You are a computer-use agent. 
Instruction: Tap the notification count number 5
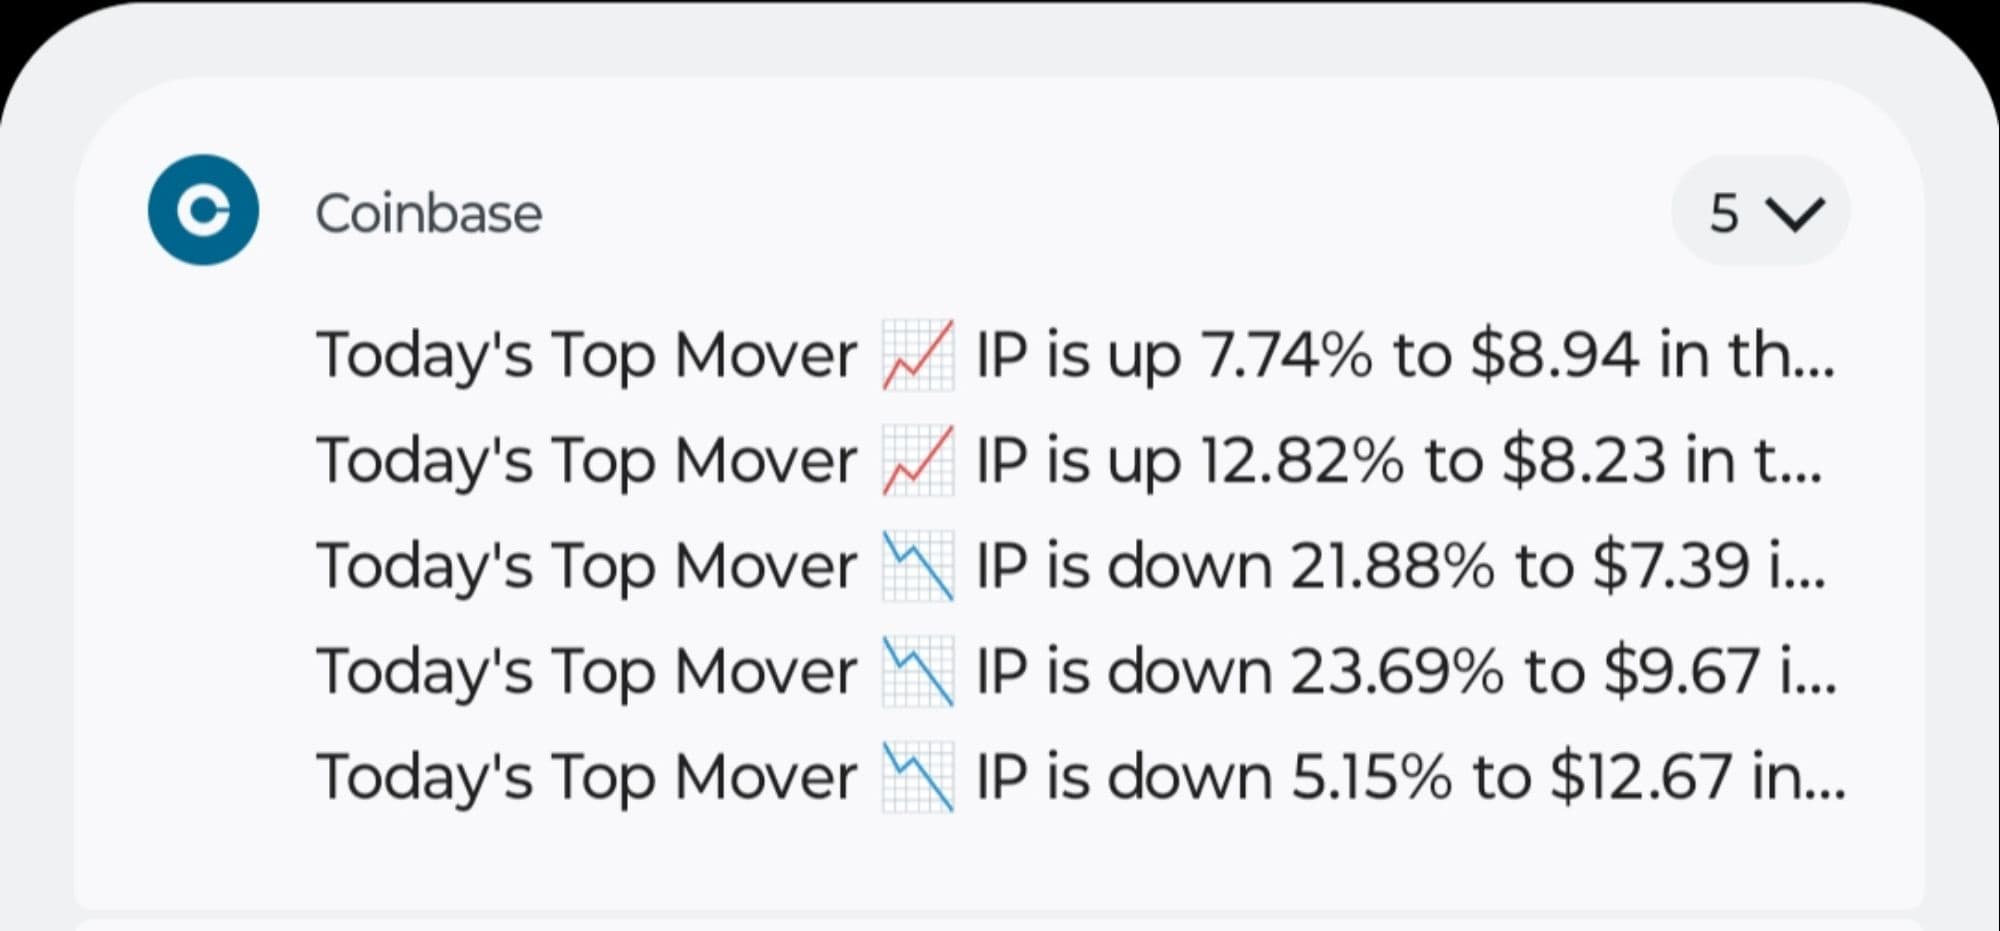pos(1724,213)
